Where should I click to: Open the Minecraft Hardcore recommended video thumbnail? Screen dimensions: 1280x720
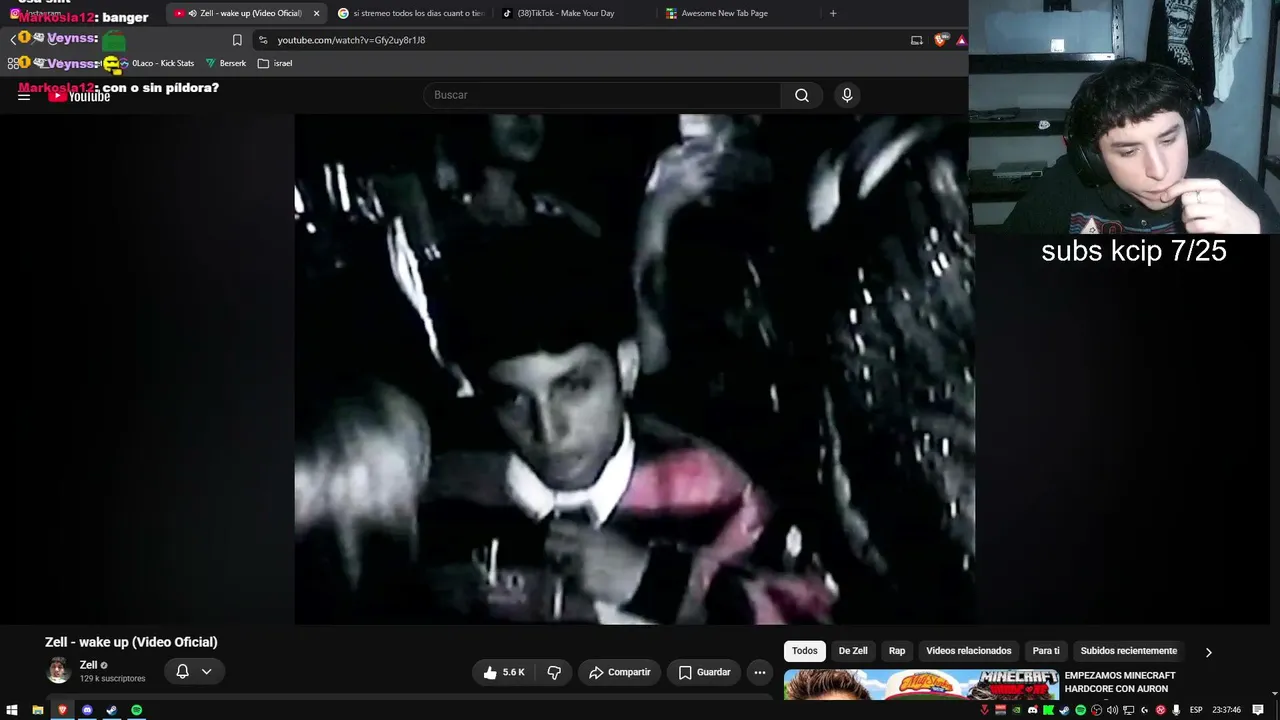(x=921, y=685)
